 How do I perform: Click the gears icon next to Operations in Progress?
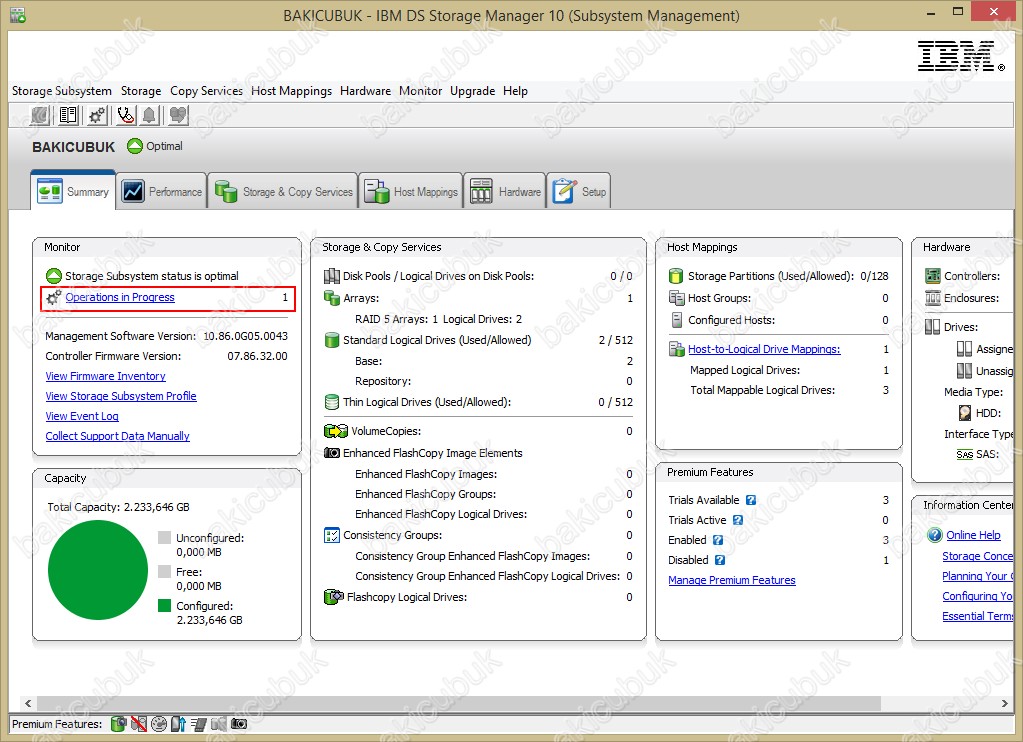pyautogui.click(x=53, y=298)
